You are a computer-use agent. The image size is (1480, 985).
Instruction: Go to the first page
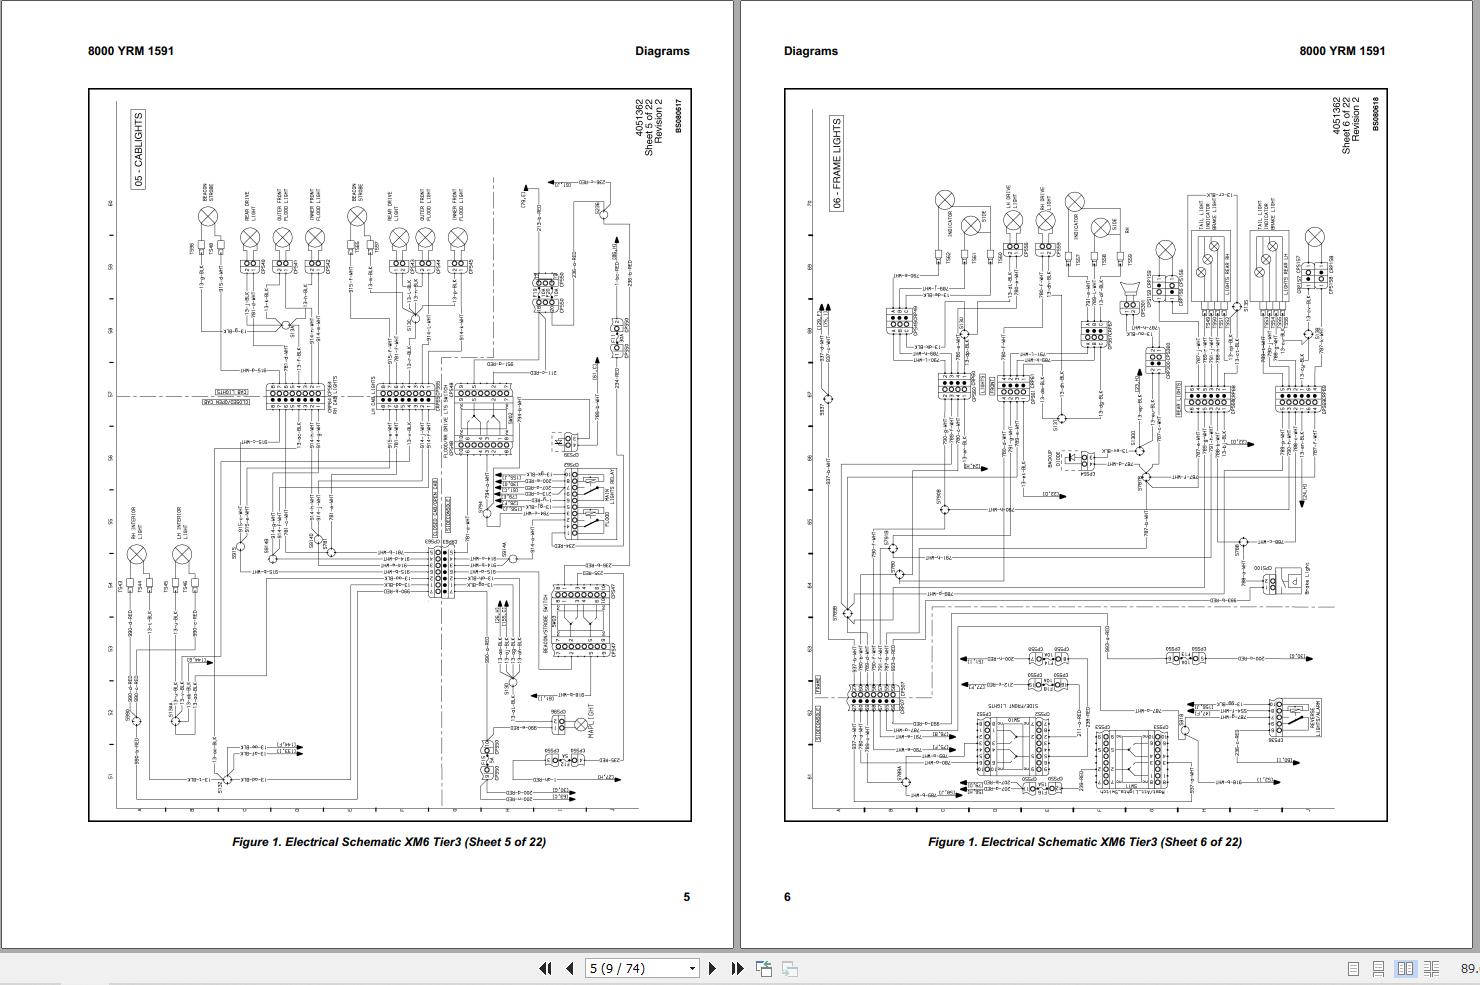(x=545, y=968)
